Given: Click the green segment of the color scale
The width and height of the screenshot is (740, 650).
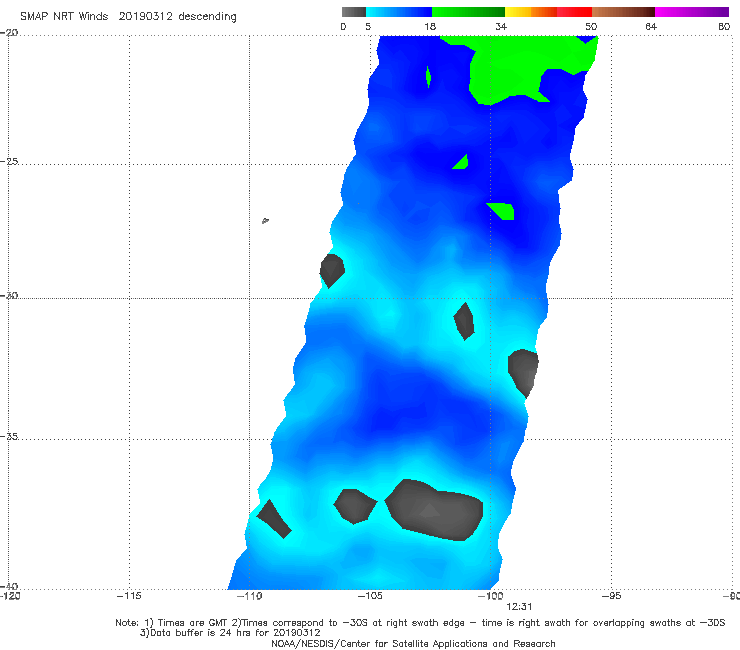Looking at the screenshot, I should (468, 12).
